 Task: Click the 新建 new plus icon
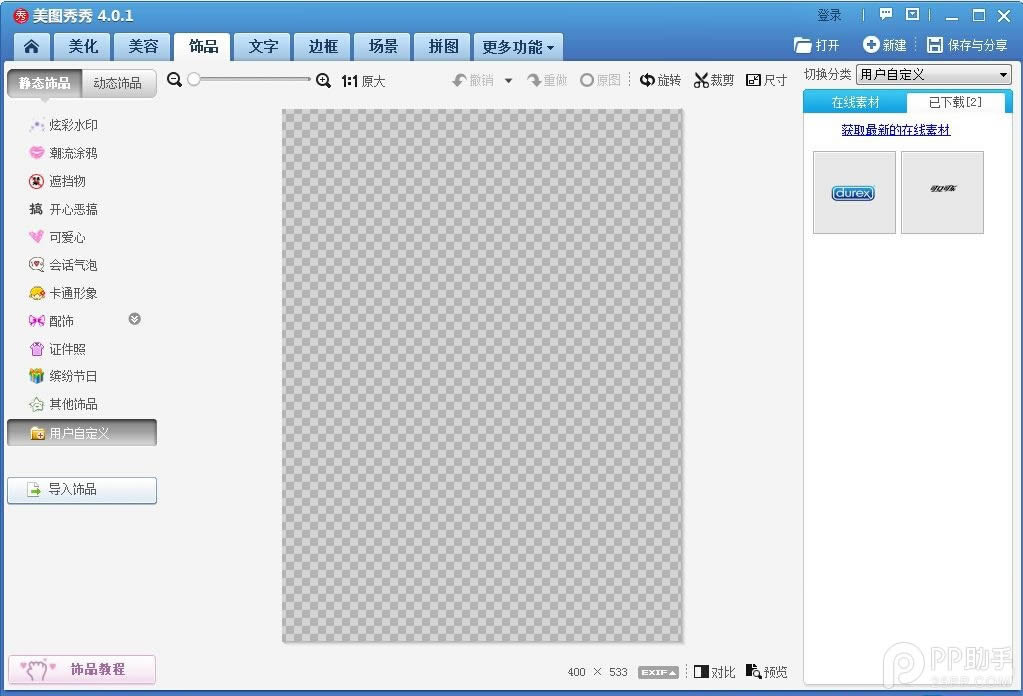point(871,44)
